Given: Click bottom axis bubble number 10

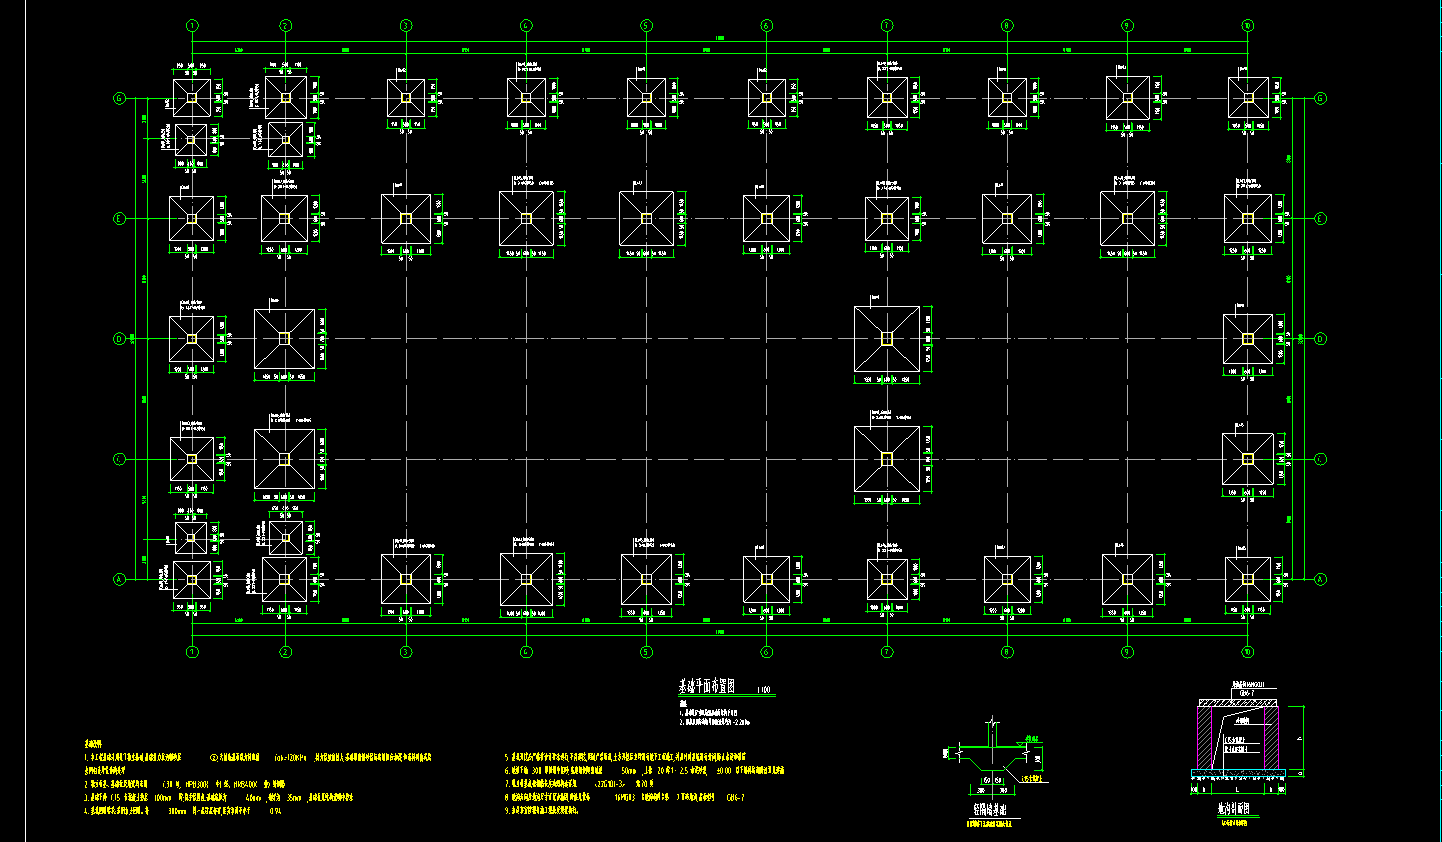Looking at the screenshot, I should (1248, 652).
